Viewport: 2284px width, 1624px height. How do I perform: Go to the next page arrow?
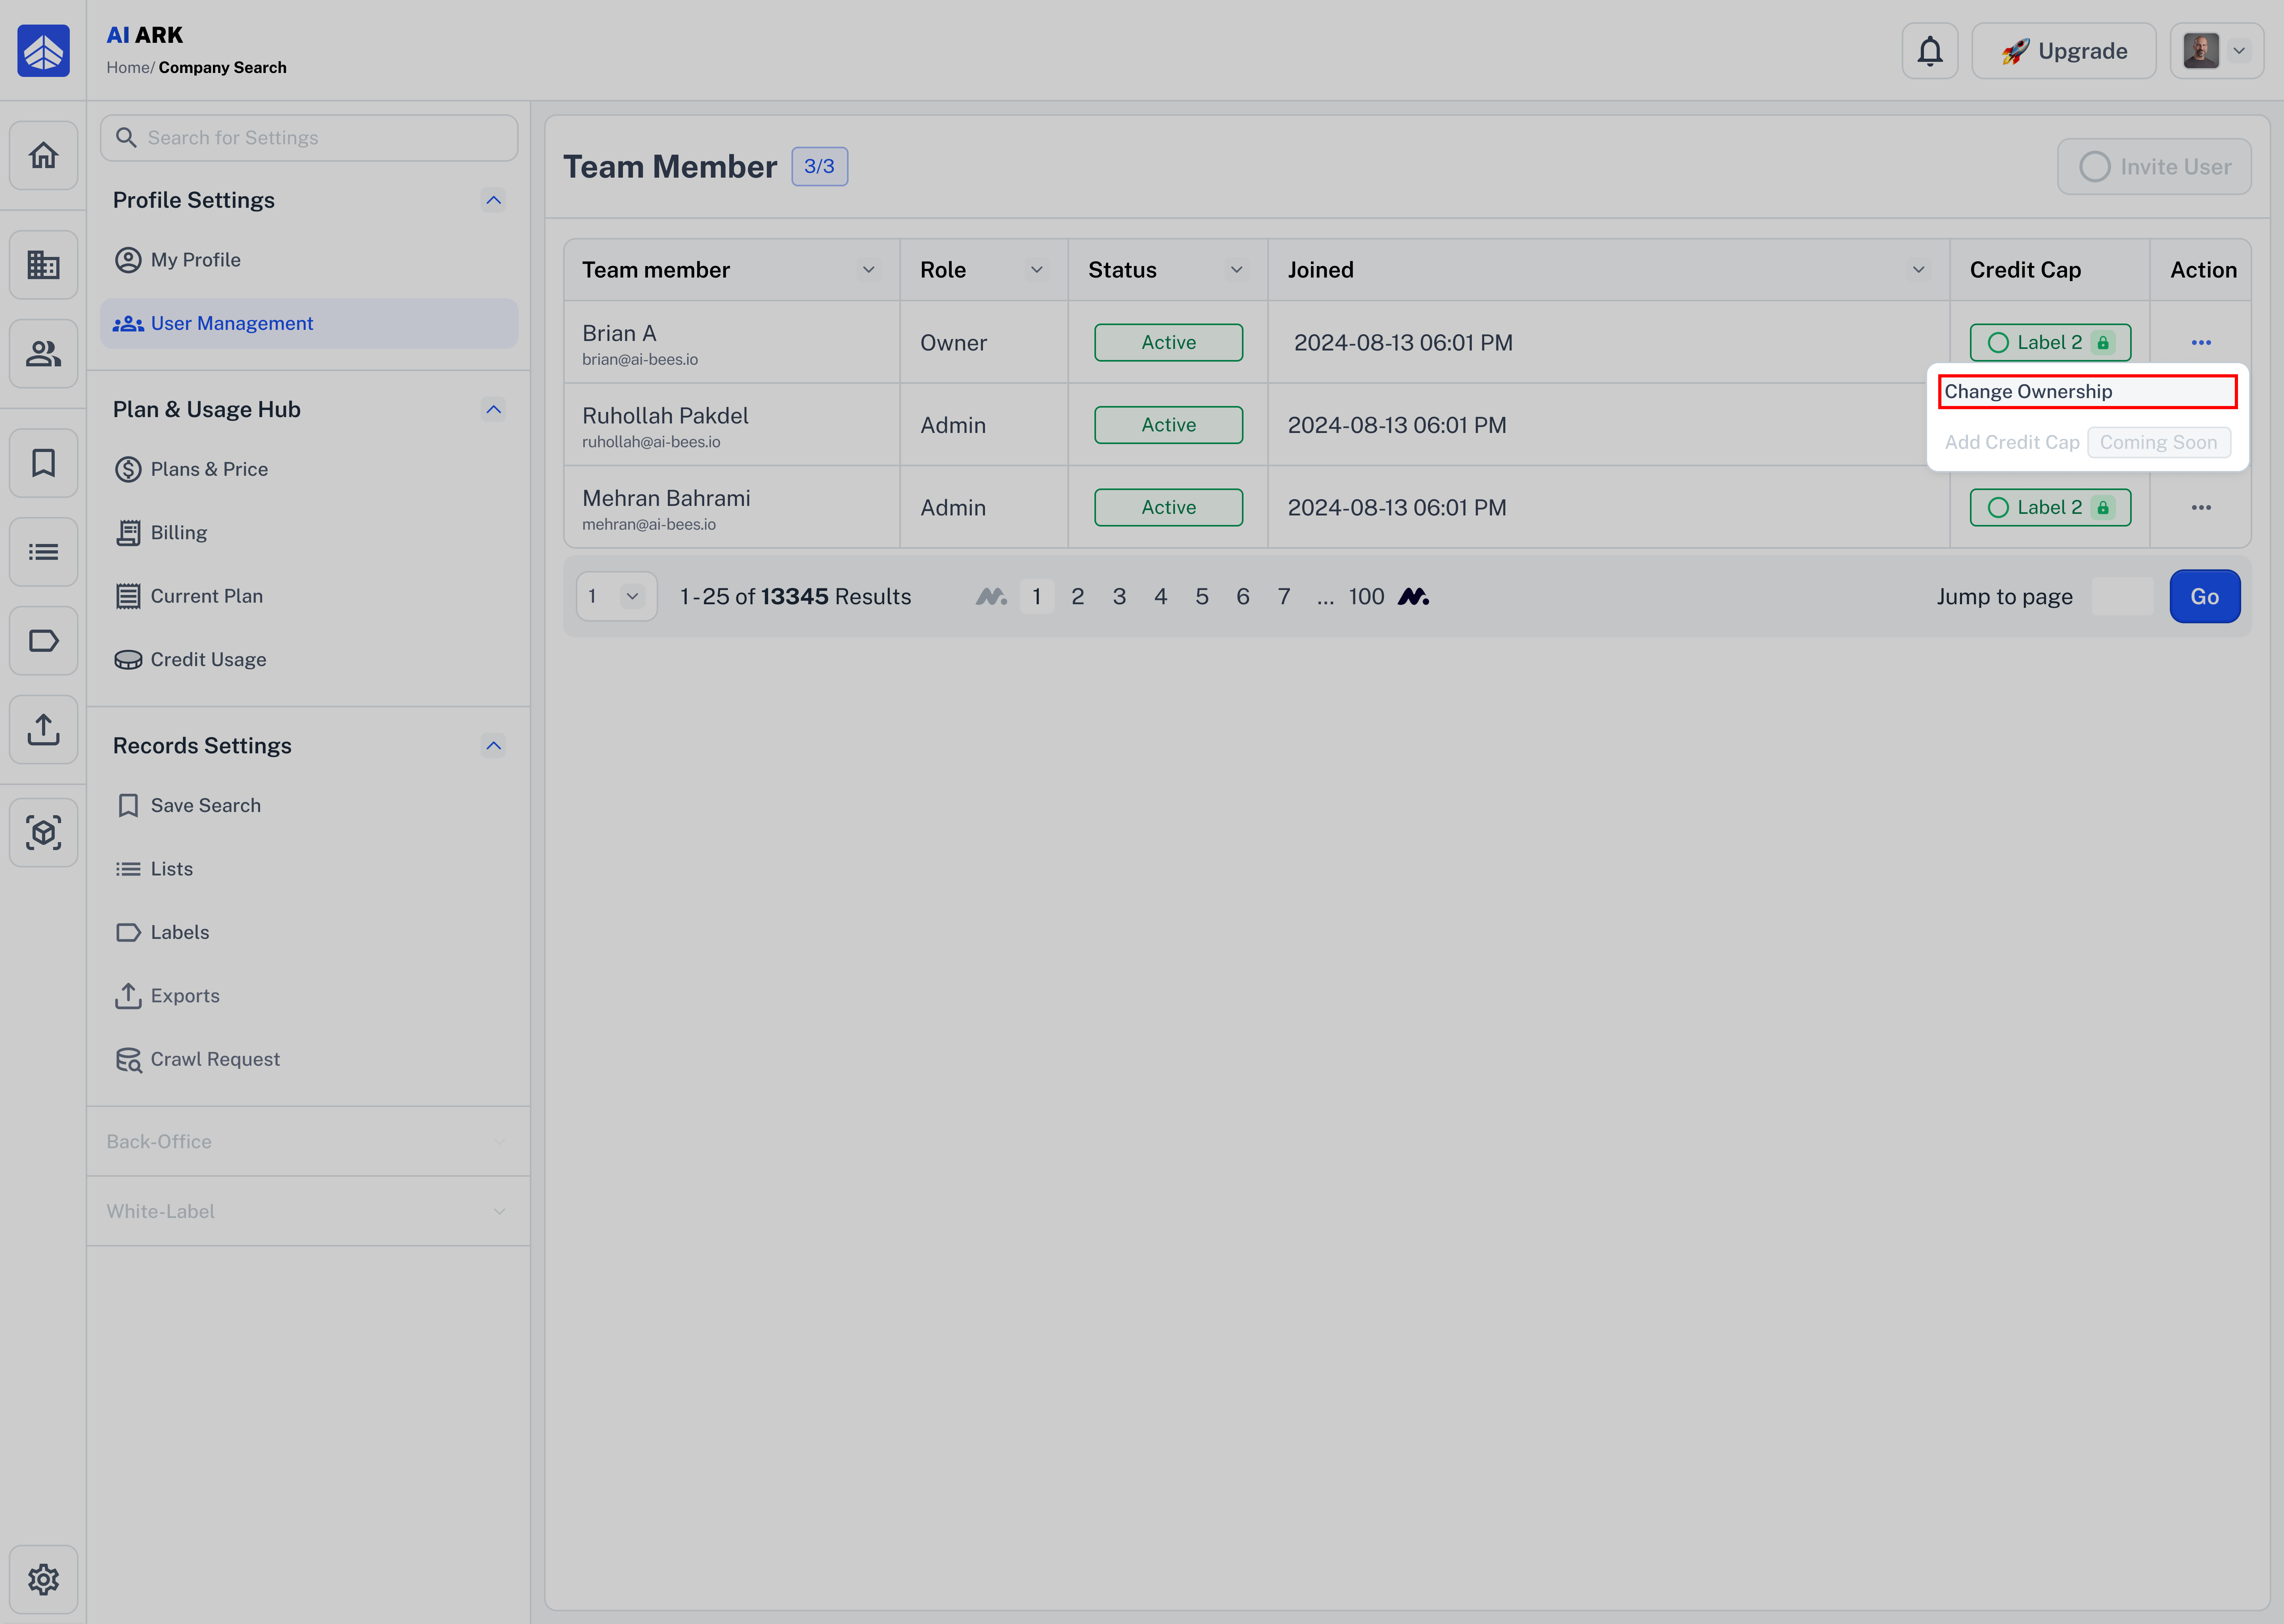[1413, 597]
